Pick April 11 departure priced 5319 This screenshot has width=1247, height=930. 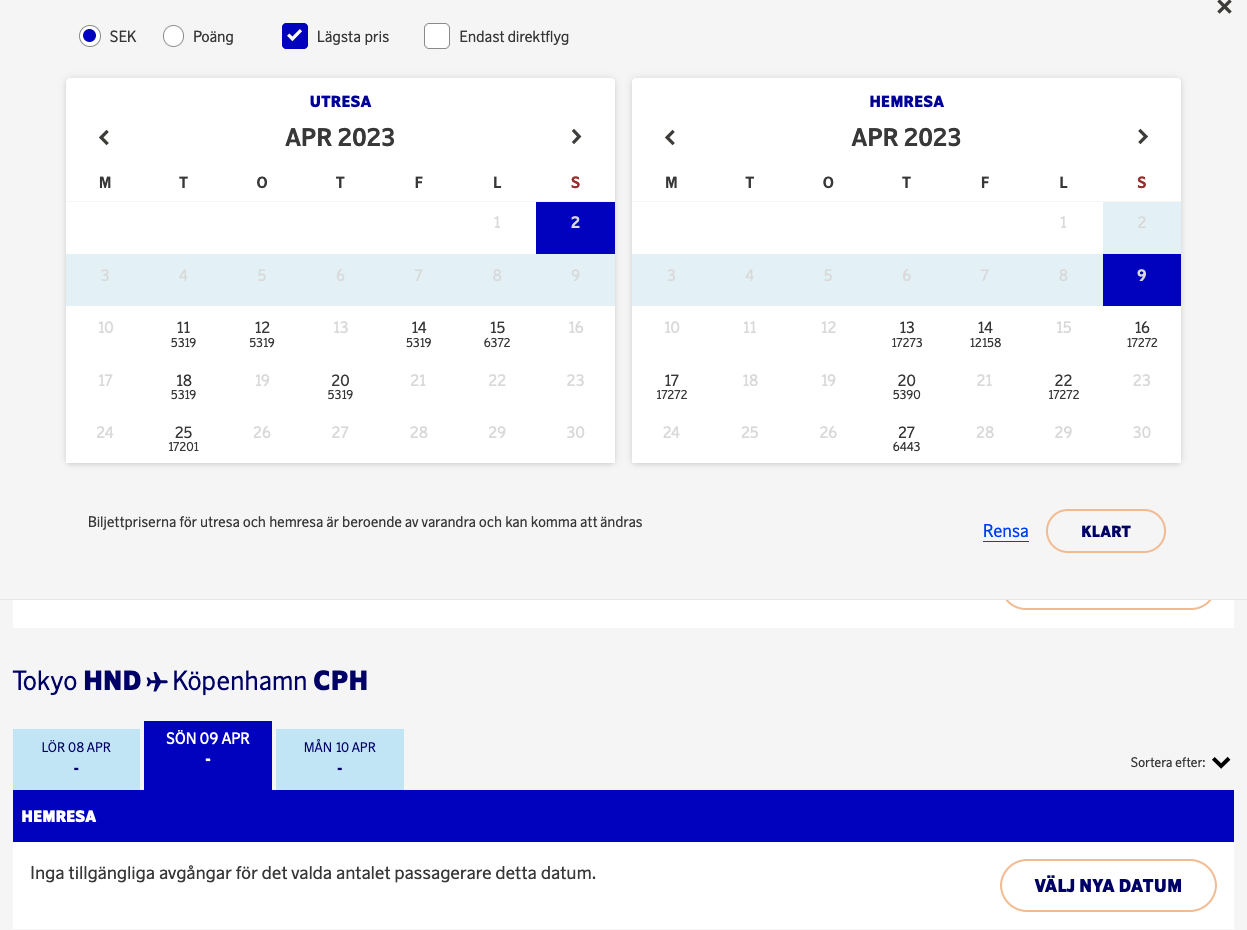coord(183,333)
